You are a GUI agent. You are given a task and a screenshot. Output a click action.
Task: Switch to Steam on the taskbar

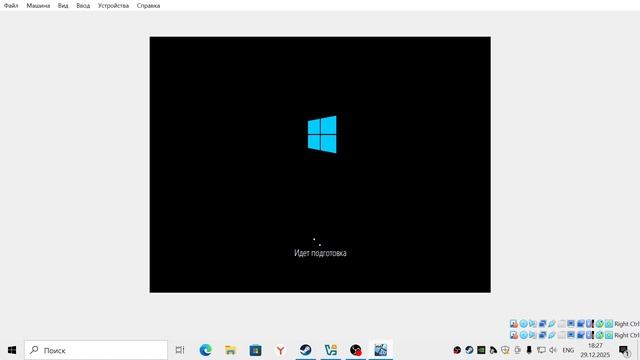click(x=305, y=350)
